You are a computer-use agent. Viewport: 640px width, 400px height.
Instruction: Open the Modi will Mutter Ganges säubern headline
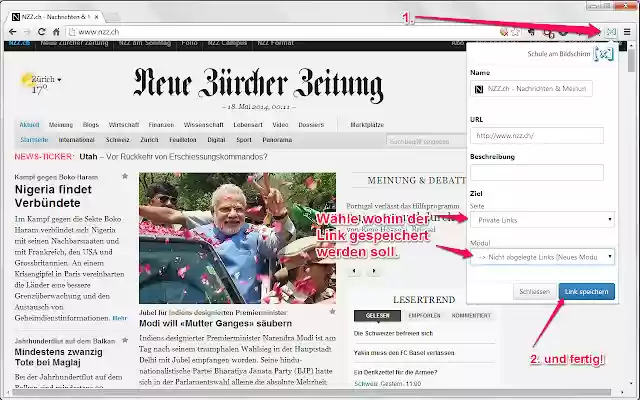pos(216,323)
